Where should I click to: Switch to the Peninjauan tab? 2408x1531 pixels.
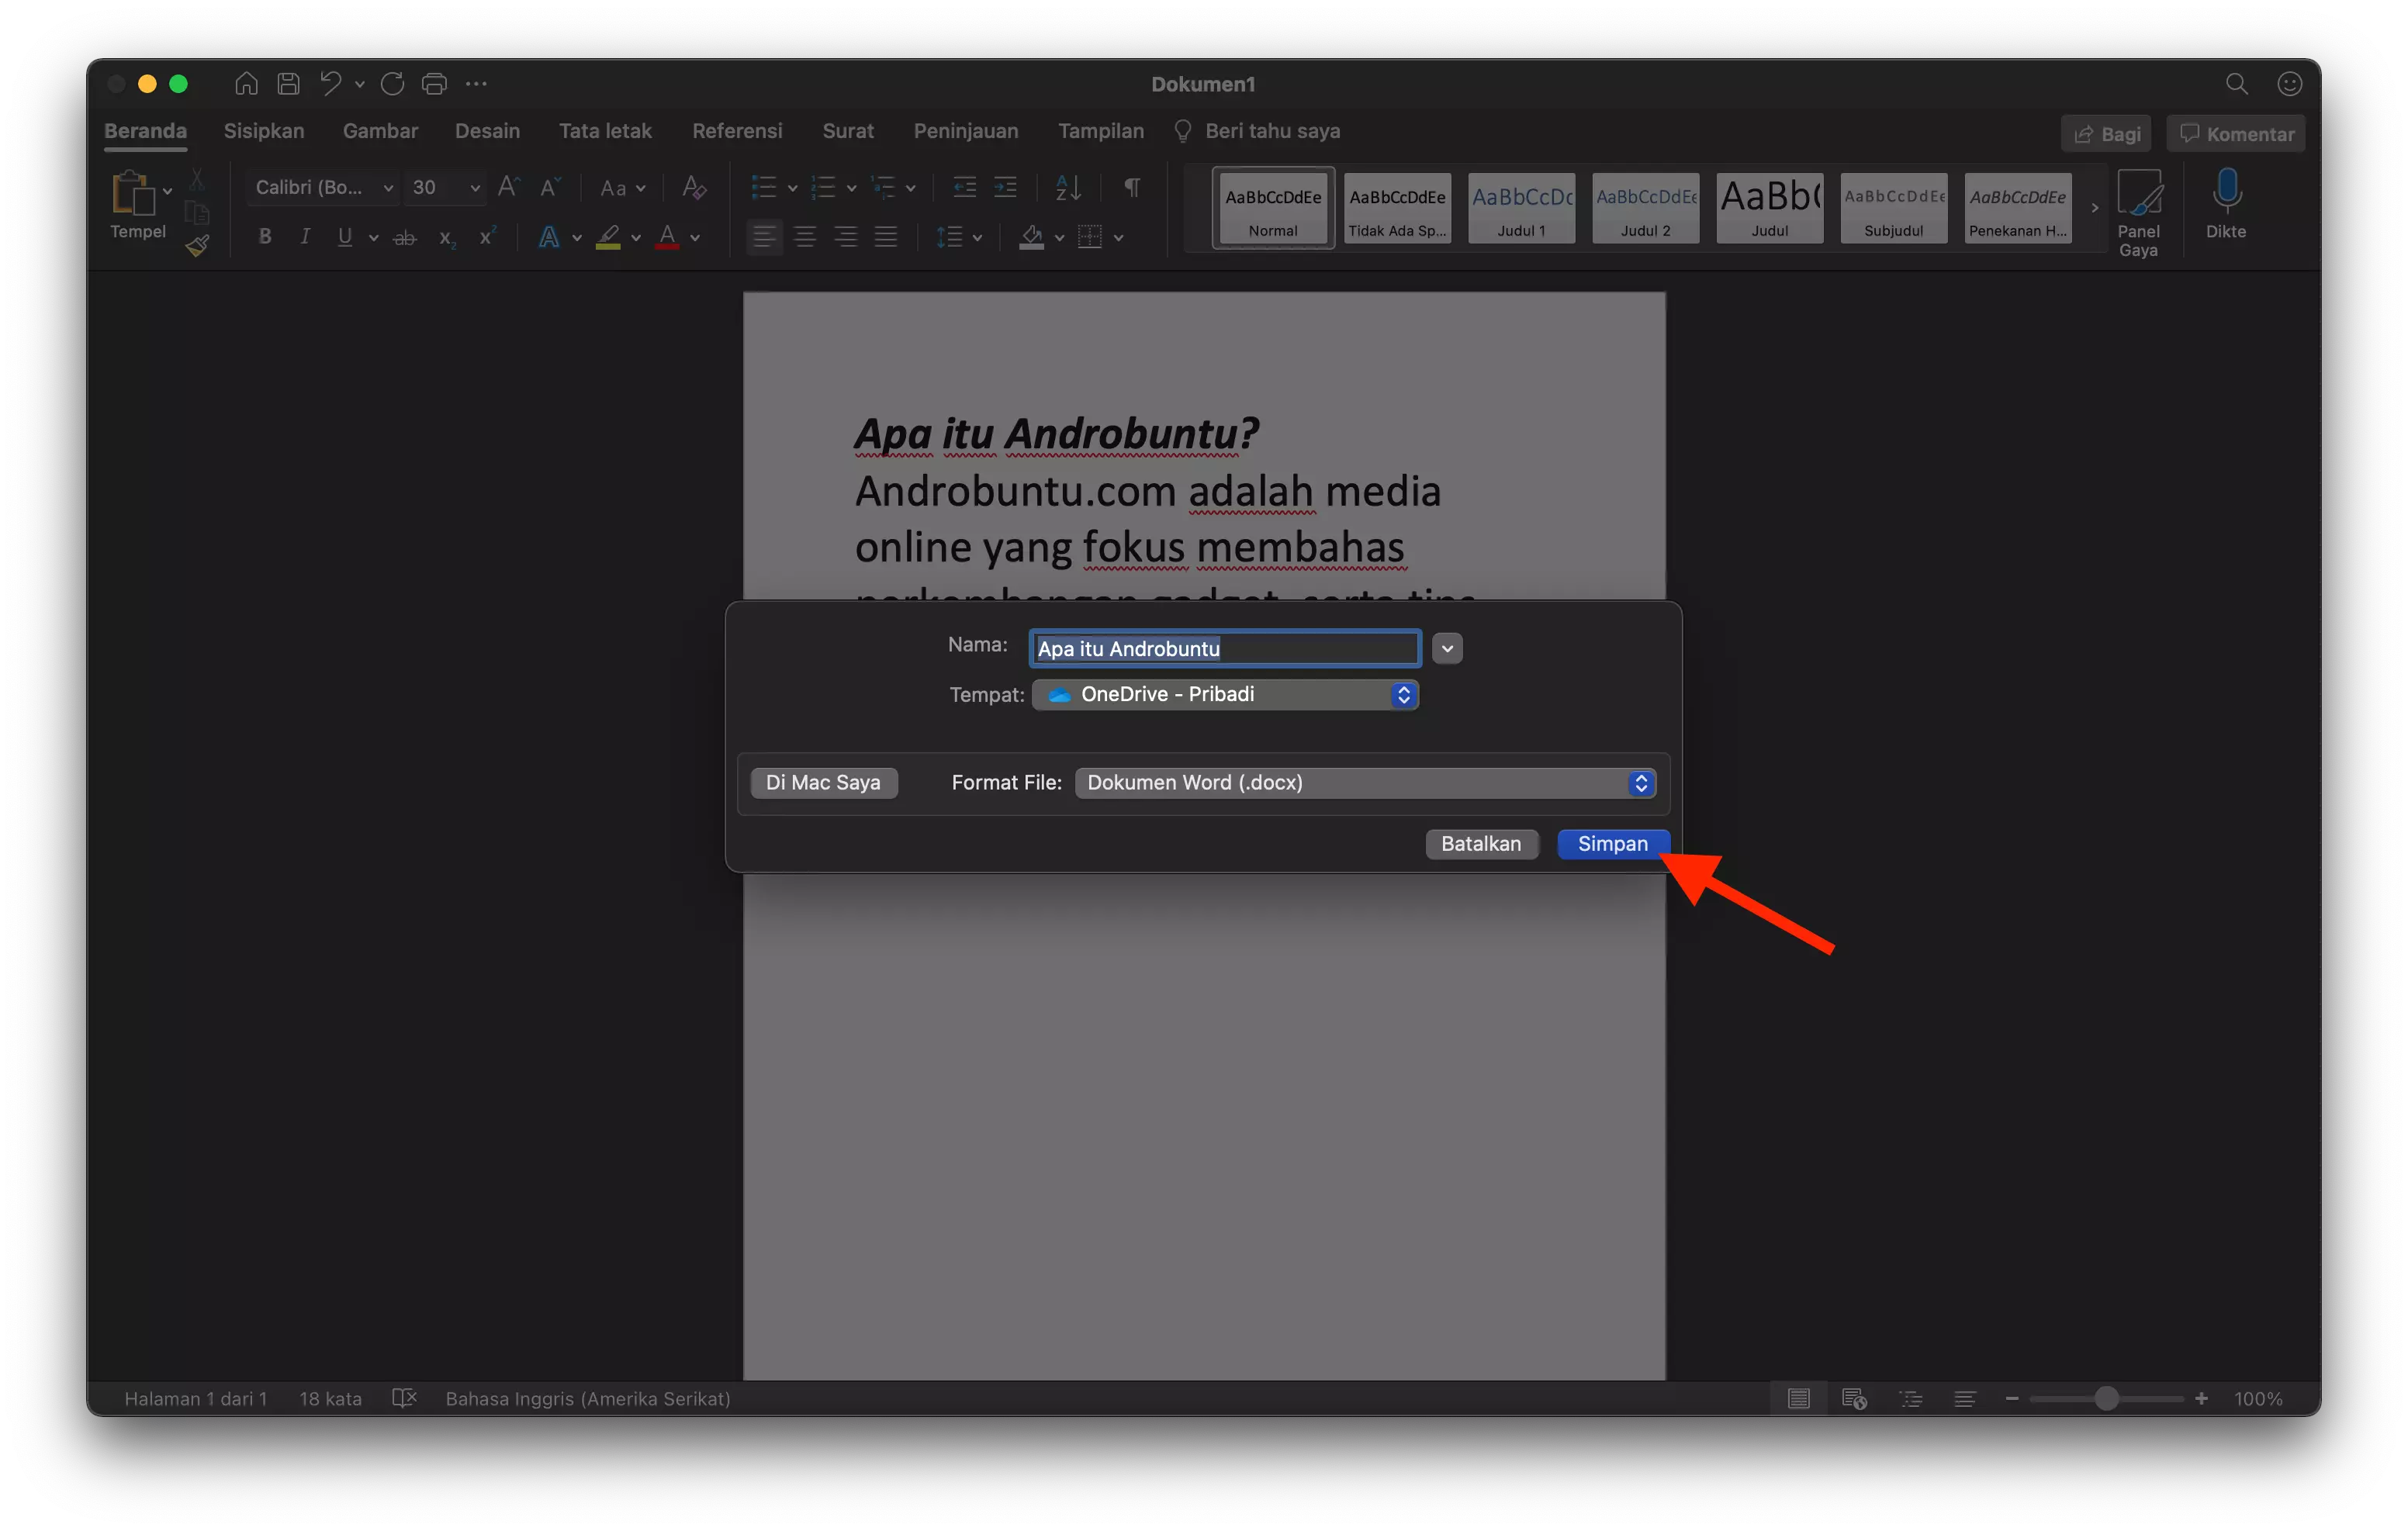[965, 131]
